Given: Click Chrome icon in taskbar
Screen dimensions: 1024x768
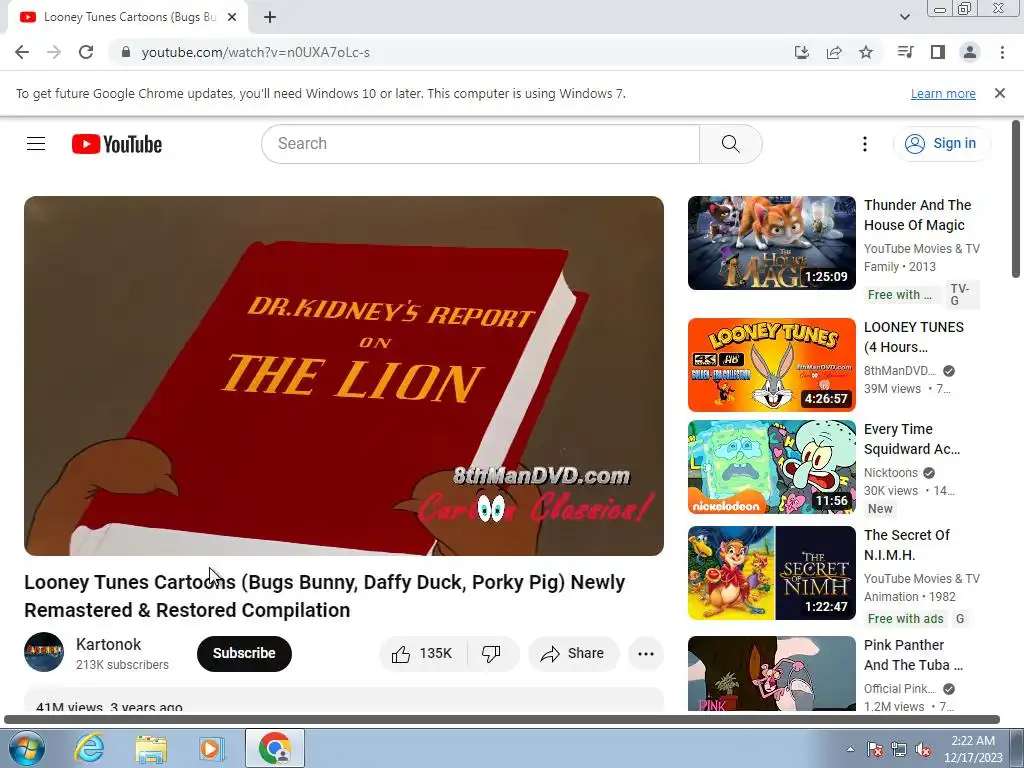Looking at the screenshot, I should click(x=275, y=748).
